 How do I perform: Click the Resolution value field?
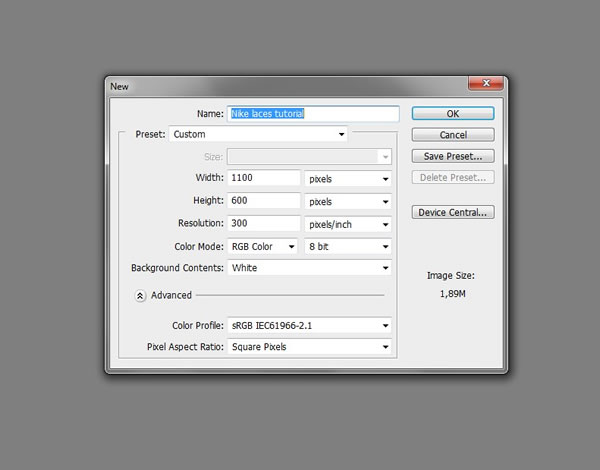264,223
